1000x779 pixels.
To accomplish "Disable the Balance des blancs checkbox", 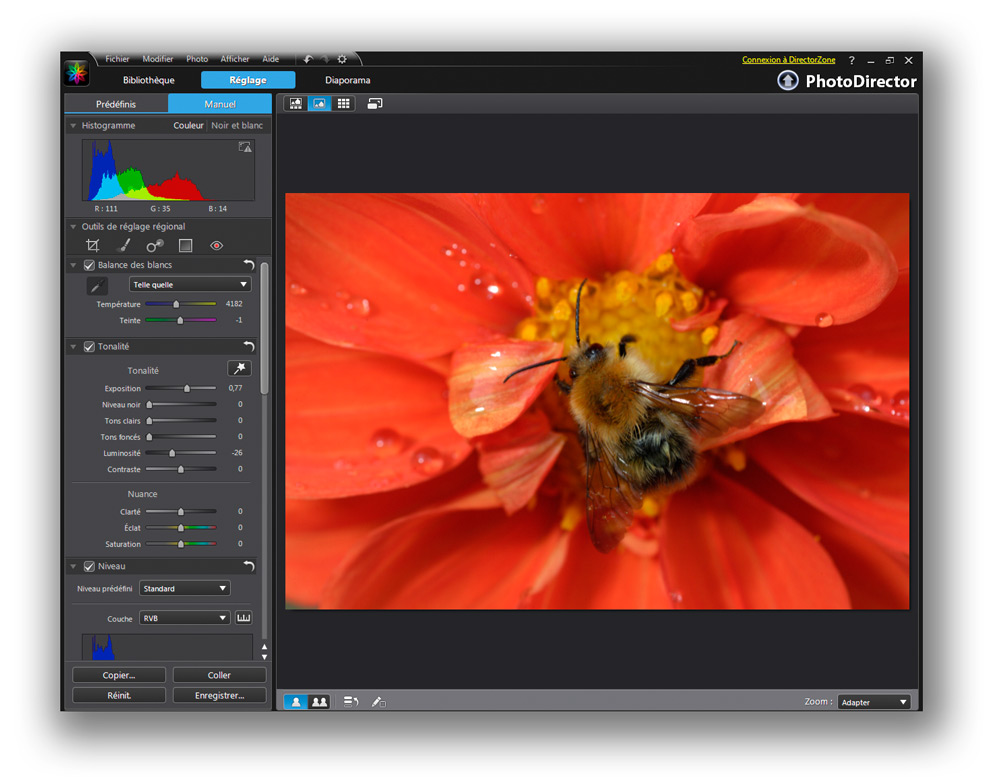I will point(89,265).
